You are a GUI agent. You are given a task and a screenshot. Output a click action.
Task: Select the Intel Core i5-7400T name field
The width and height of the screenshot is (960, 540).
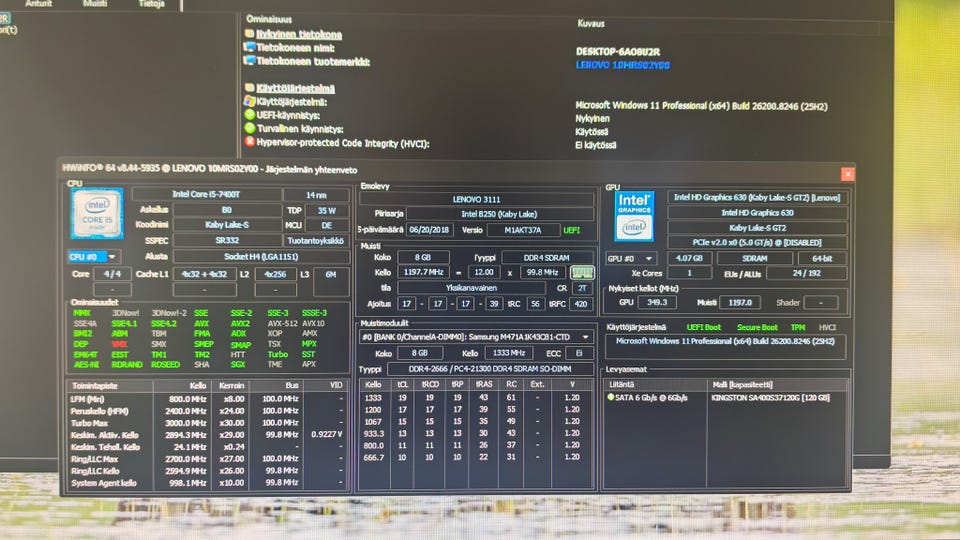click(x=206, y=194)
